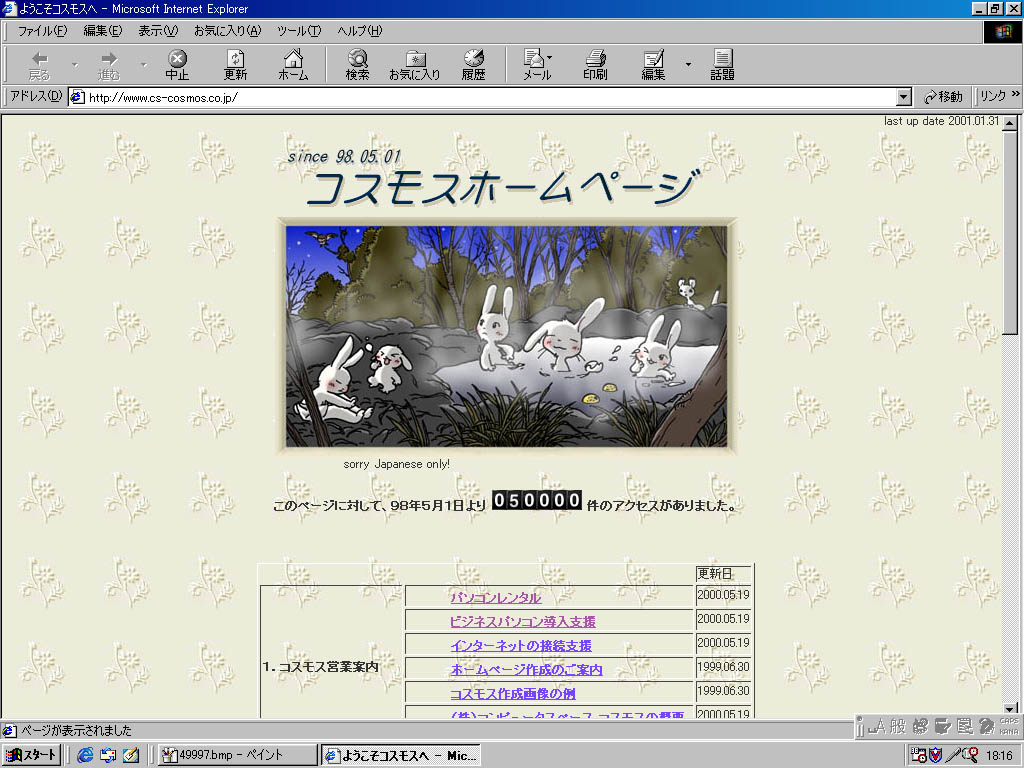Click the Go (移動) button
The image size is (1024, 768).
pos(943,97)
